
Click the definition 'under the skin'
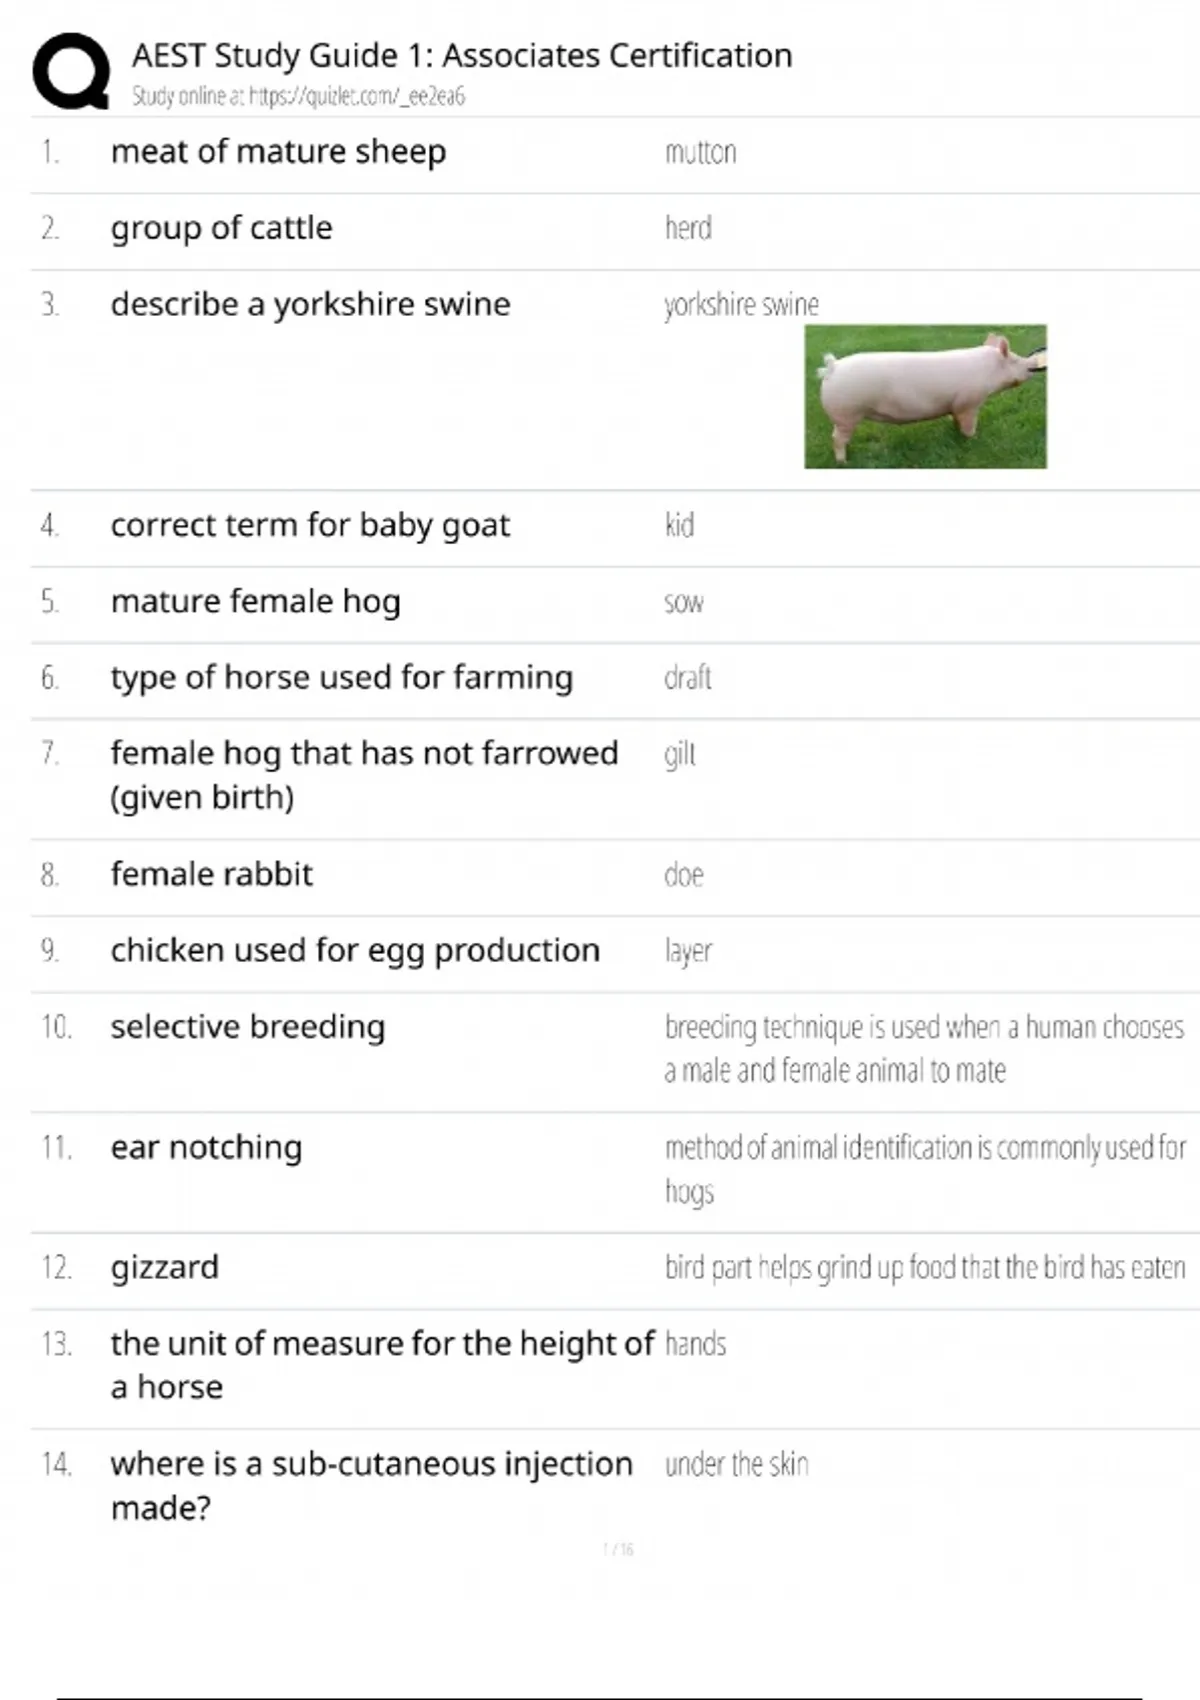(736, 1465)
